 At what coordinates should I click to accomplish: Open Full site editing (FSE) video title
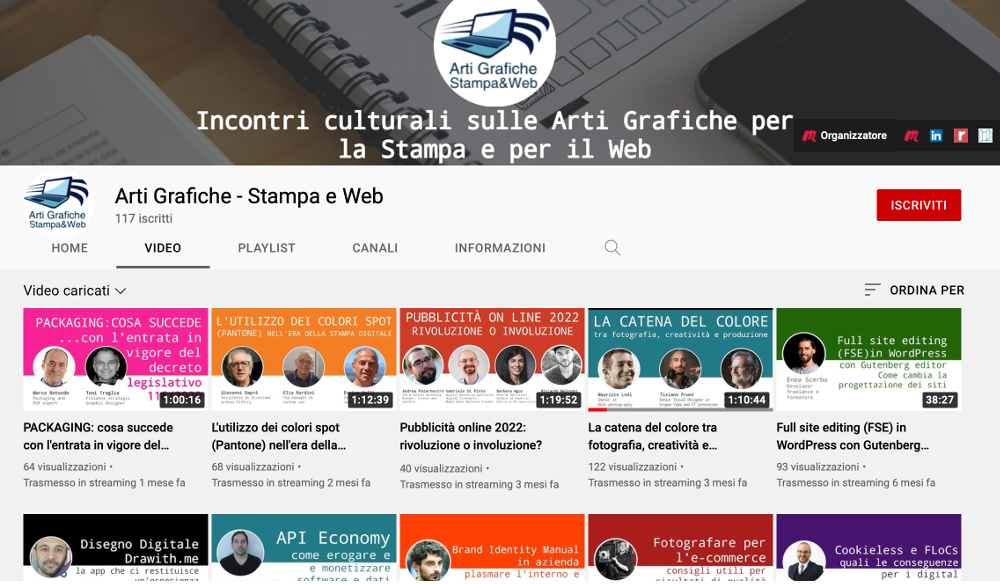click(x=853, y=436)
